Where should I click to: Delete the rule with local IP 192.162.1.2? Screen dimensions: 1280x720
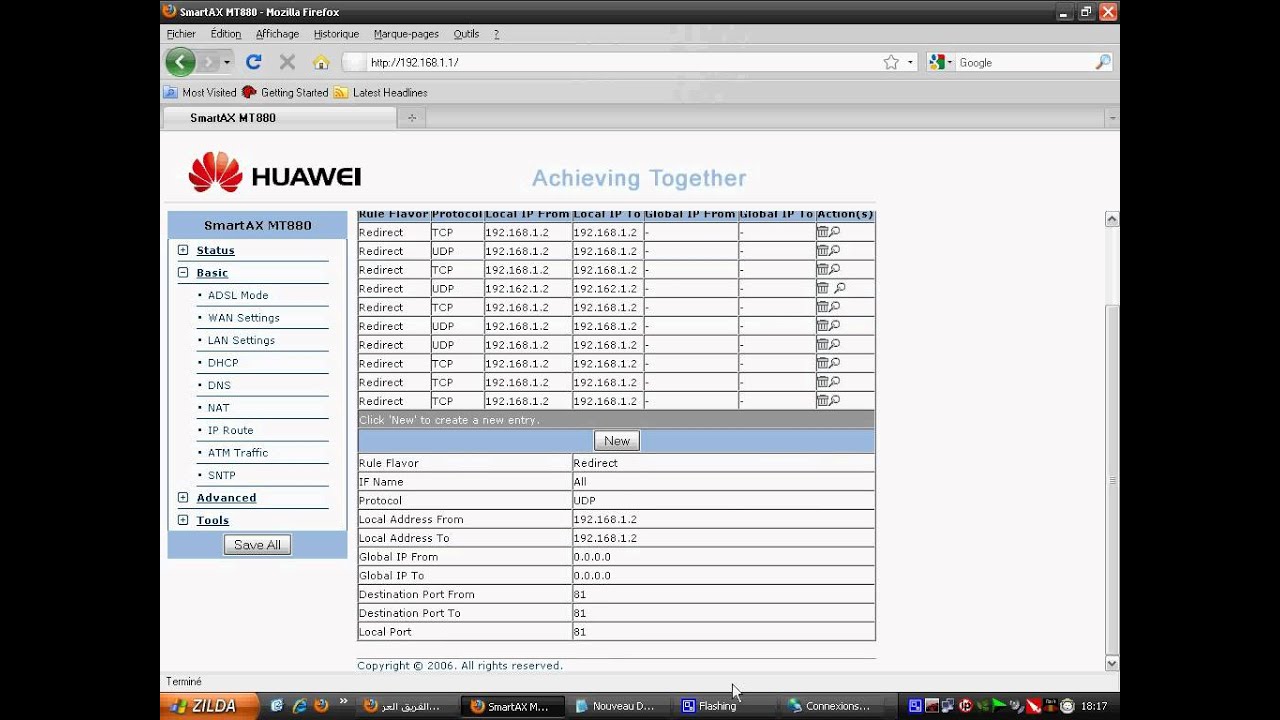click(822, 288)
